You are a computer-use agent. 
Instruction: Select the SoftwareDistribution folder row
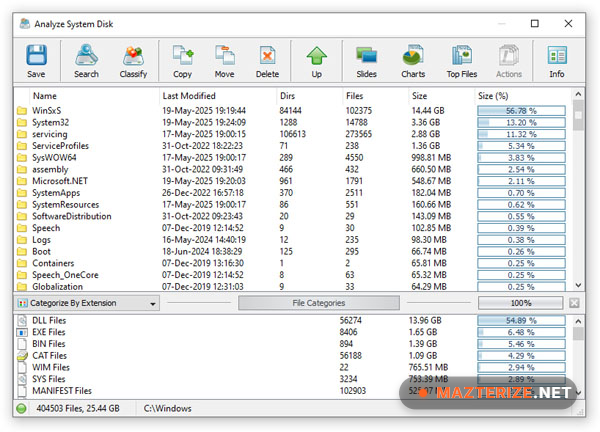pos(292,217)
